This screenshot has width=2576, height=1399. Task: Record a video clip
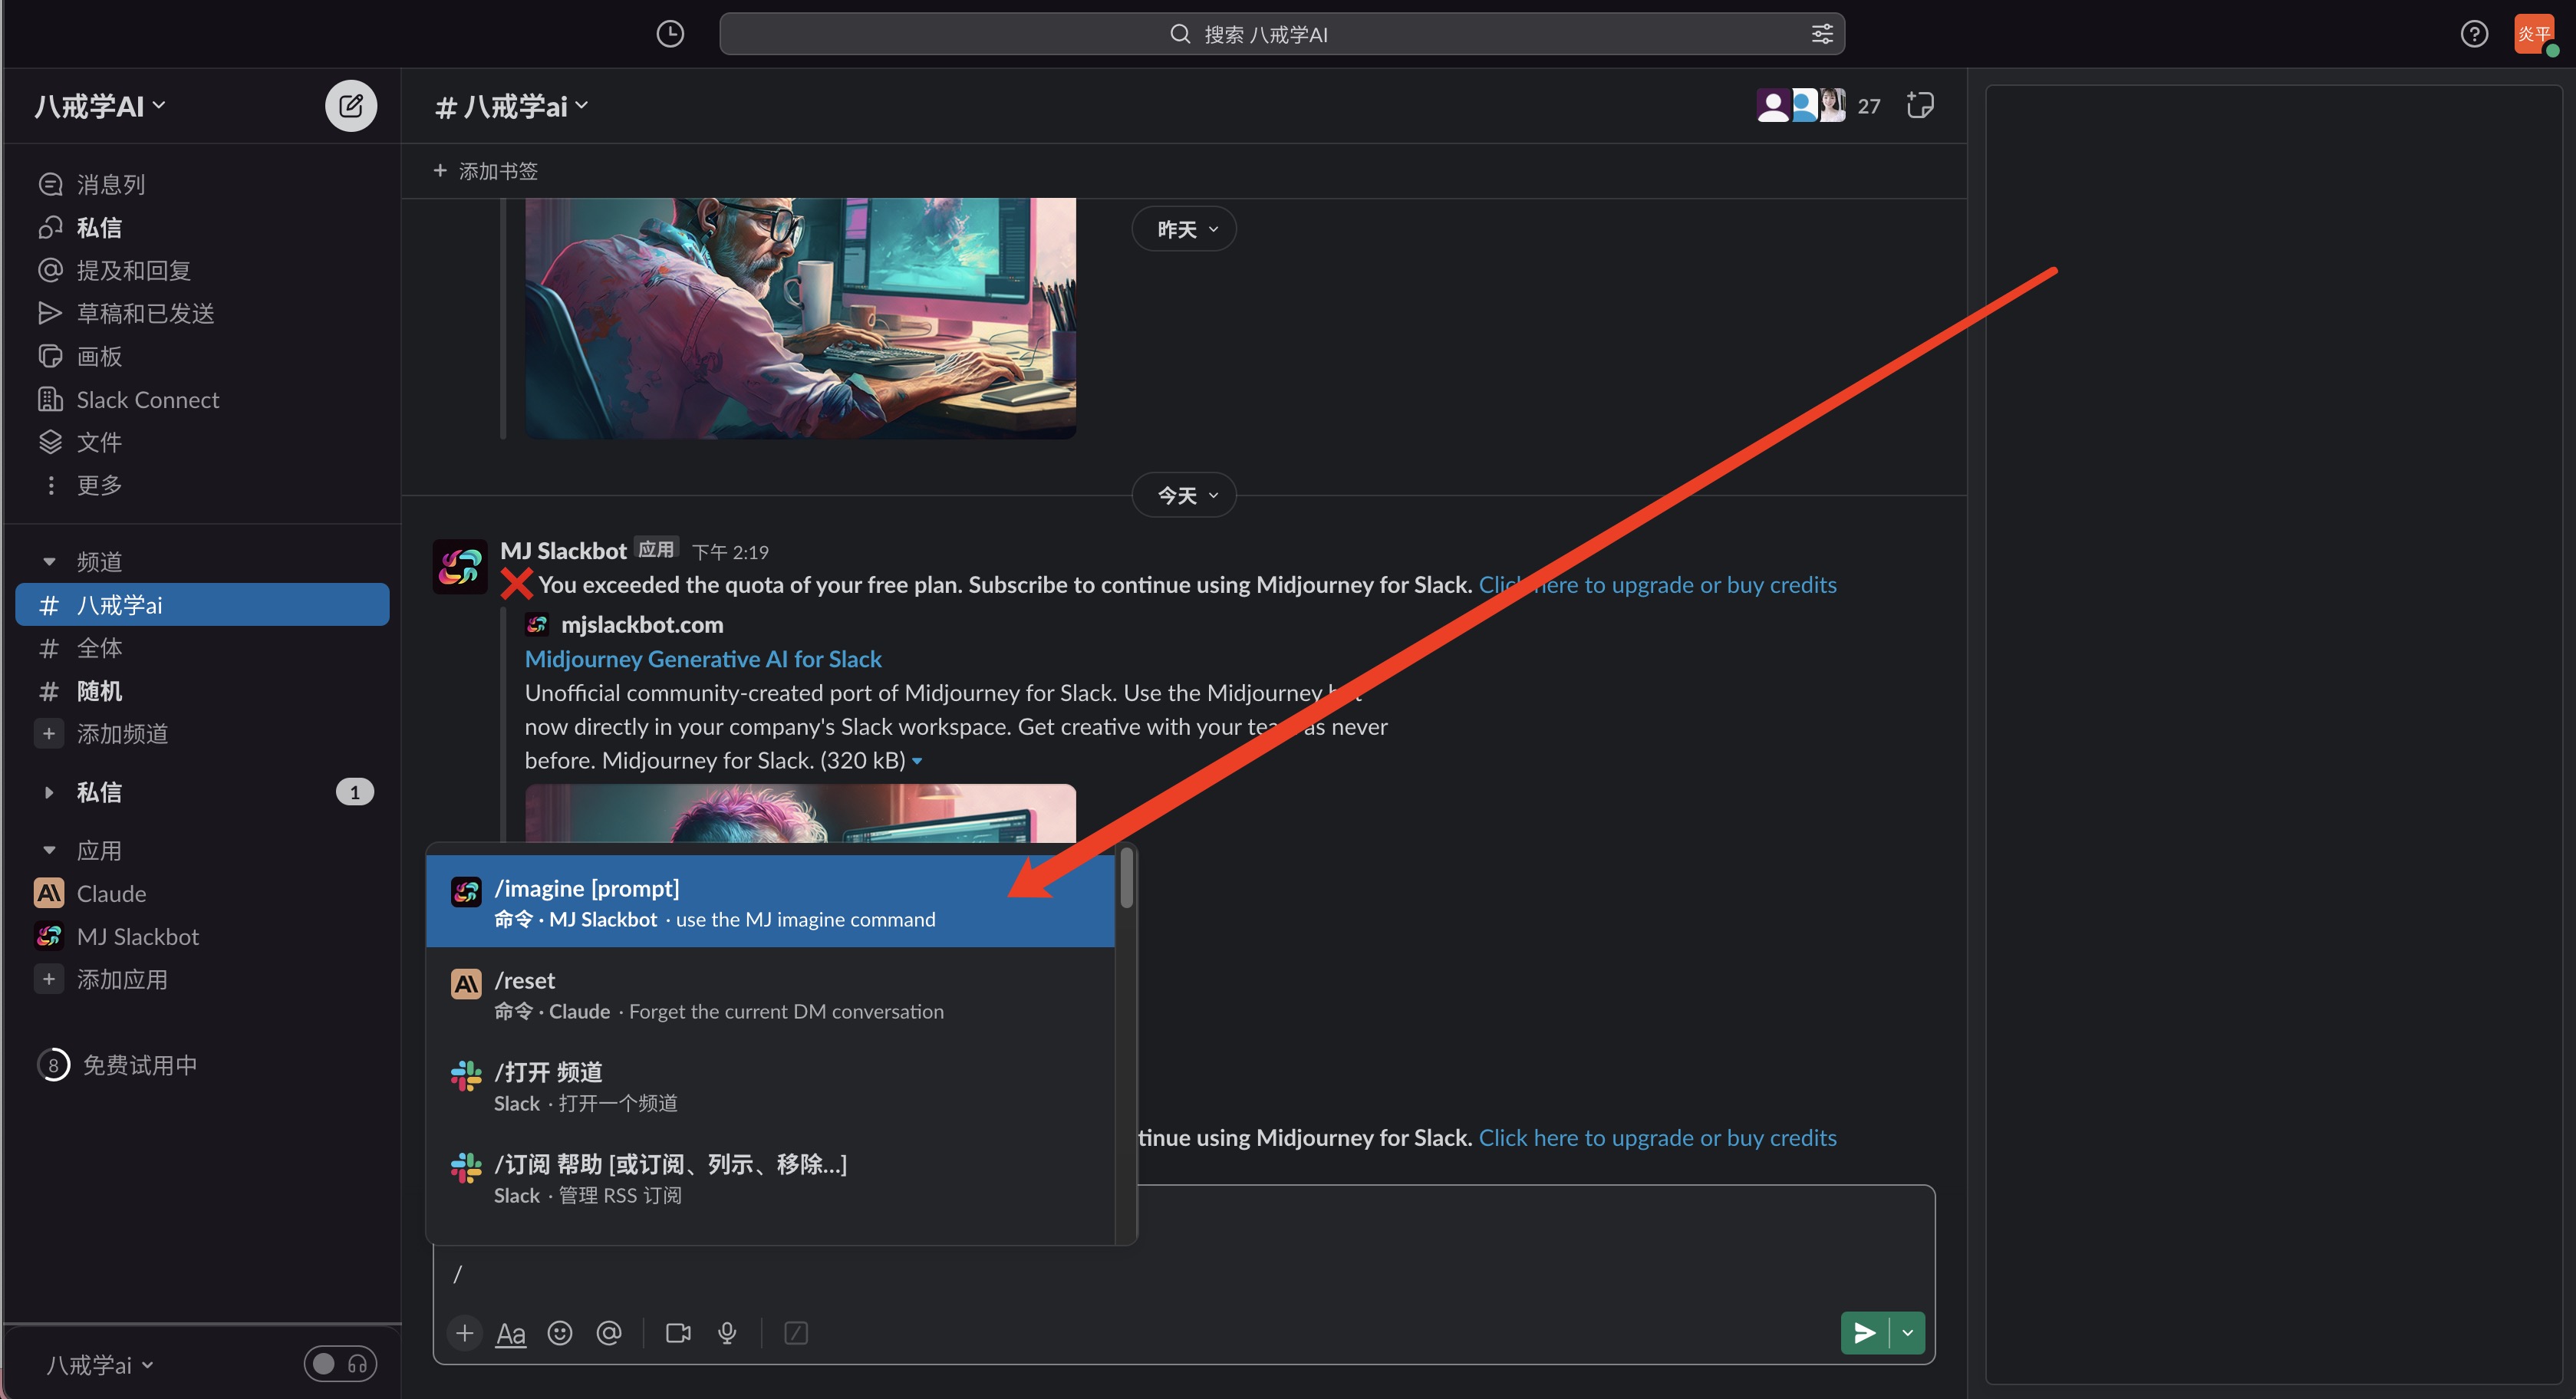pos(678,1333)
